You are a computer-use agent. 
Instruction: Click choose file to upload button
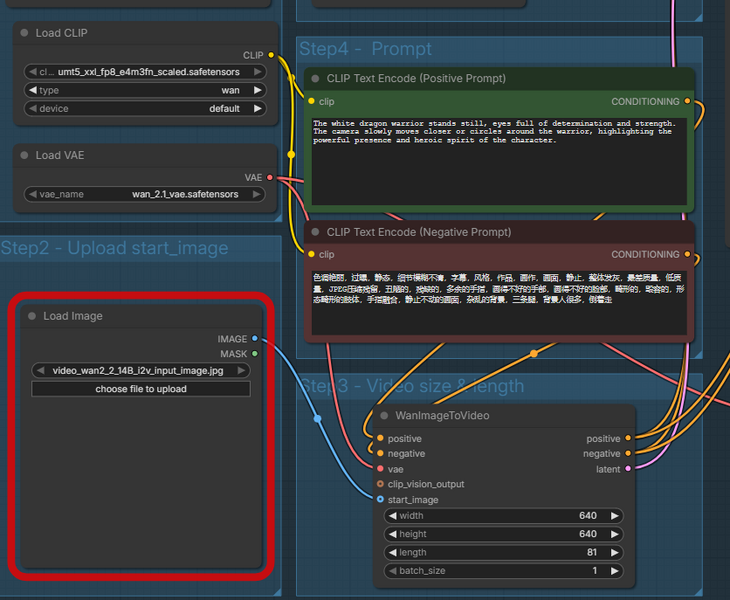(x=141, y=389)
